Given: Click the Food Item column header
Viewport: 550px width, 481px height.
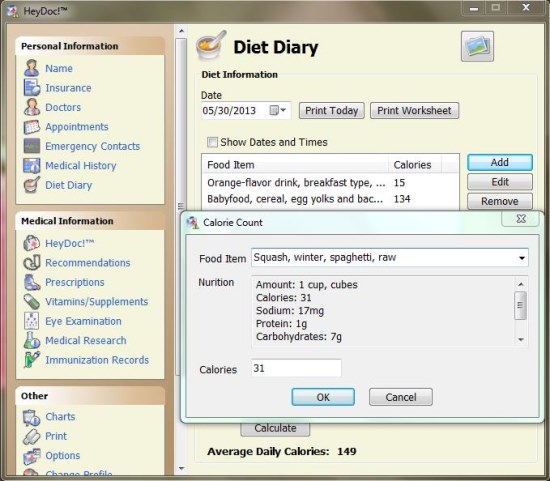Looking at the screenshot, I should coord(295,165).
